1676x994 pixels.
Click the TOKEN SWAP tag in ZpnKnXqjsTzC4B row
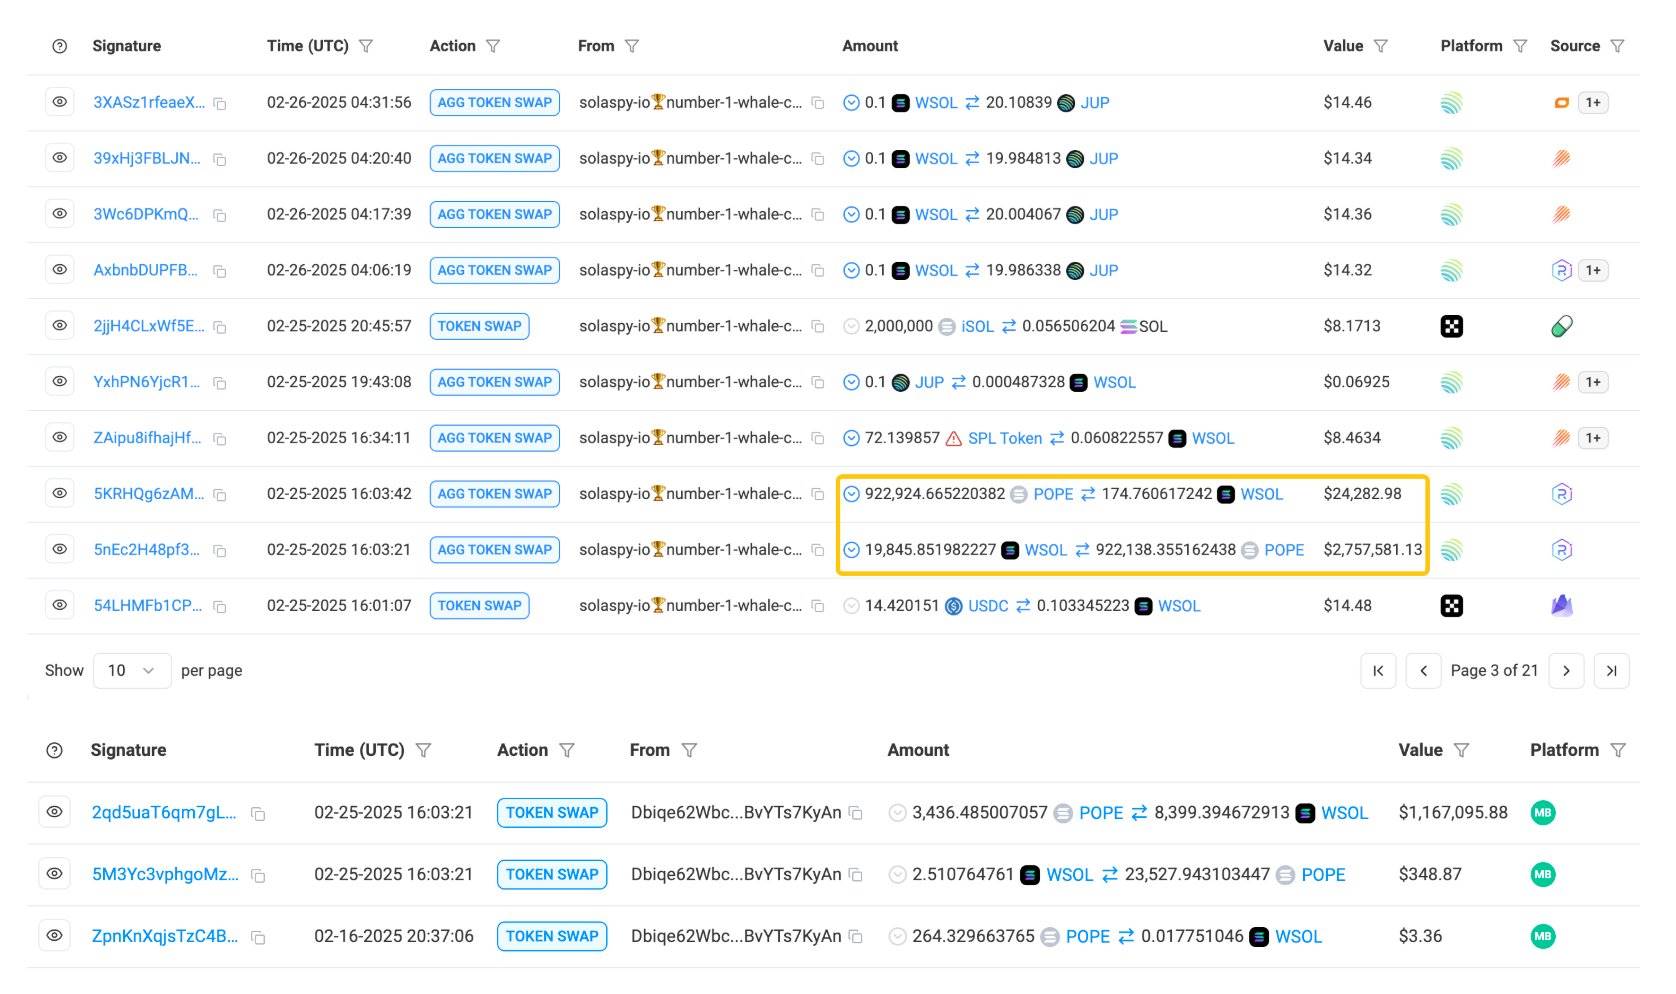(551, 936)
